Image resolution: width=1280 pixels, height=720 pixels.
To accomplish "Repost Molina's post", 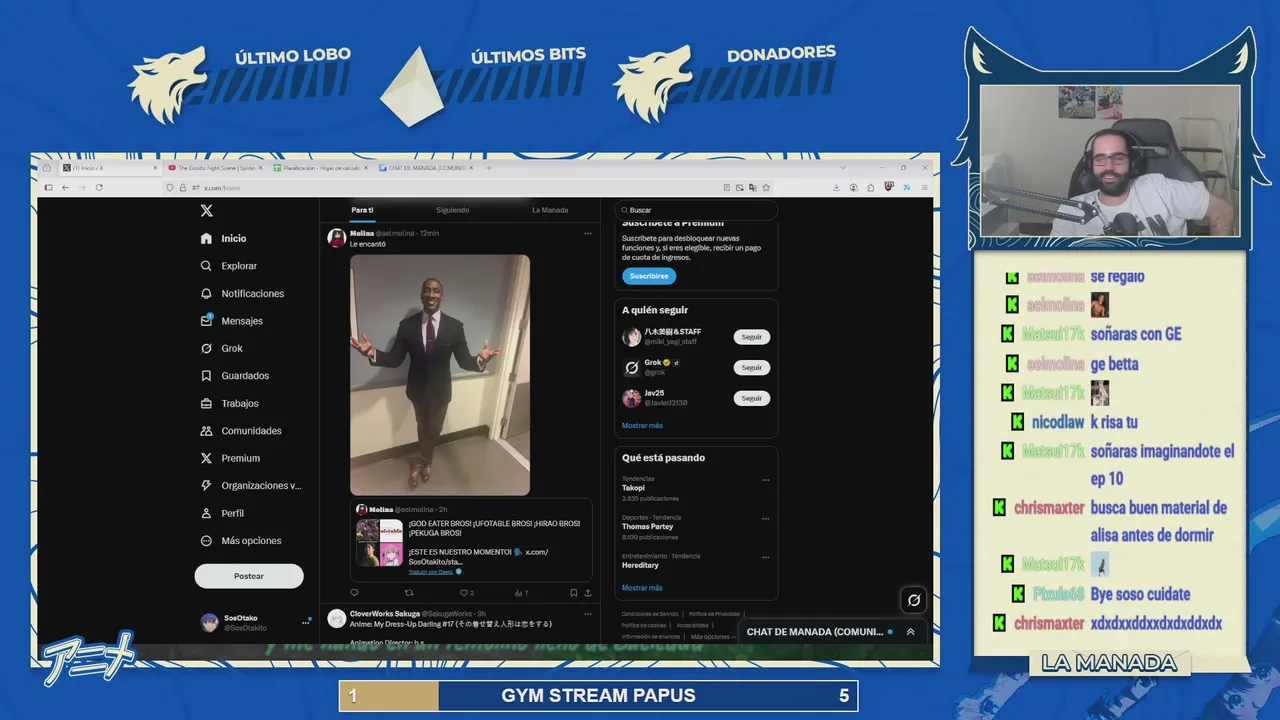I will pos(409,593).
